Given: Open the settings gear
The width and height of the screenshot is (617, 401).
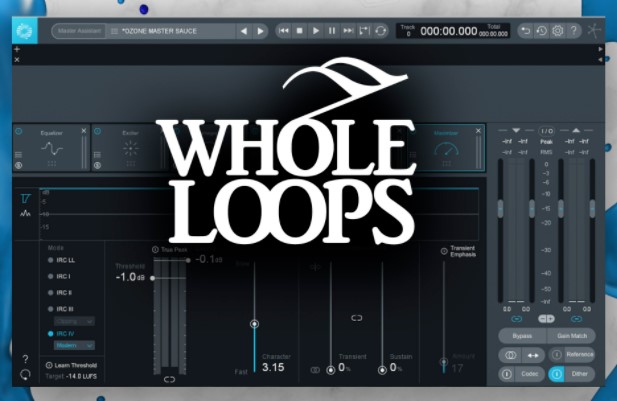Looking at the screenshot, I should [x=558, y=31].
